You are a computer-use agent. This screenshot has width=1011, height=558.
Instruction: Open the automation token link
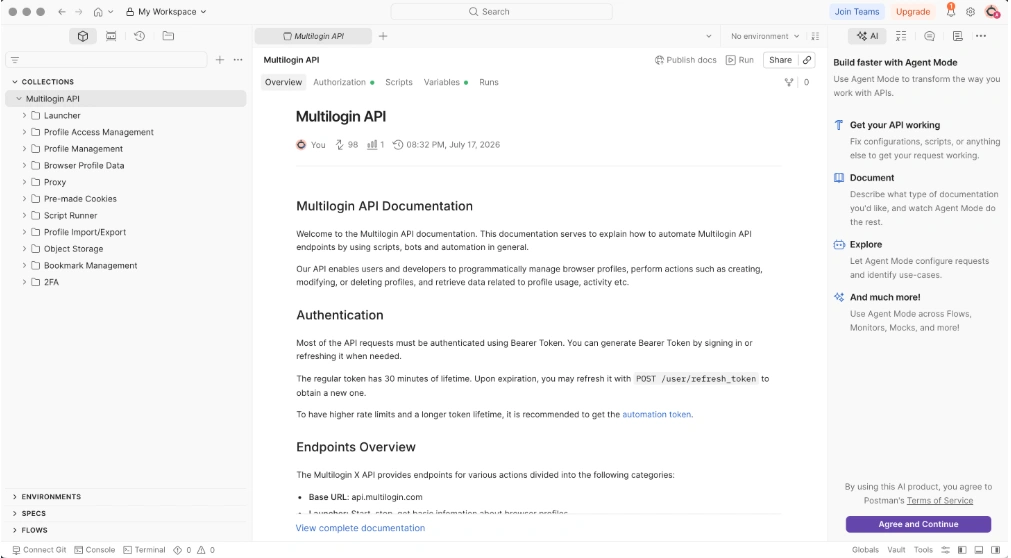656,414
